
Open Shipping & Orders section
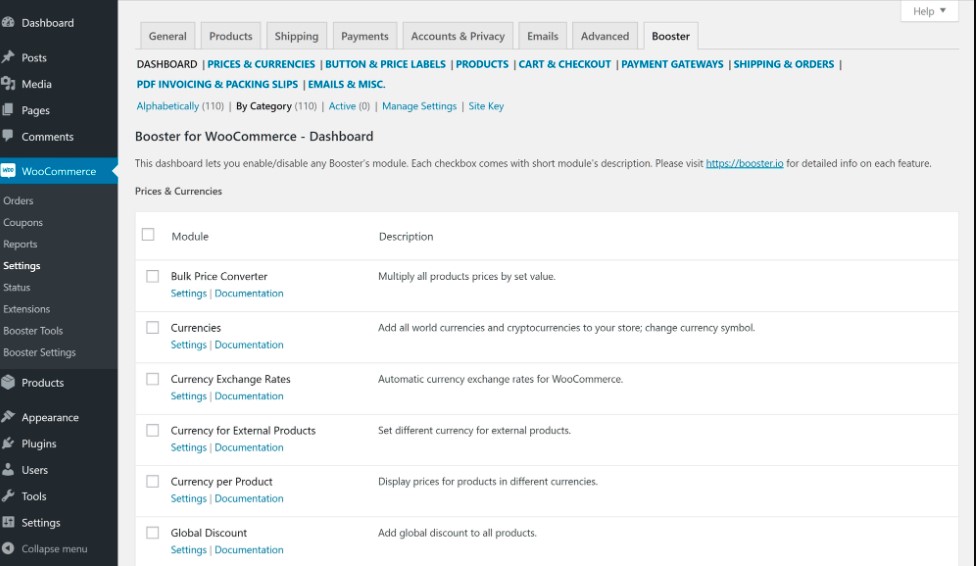[784, 64]
